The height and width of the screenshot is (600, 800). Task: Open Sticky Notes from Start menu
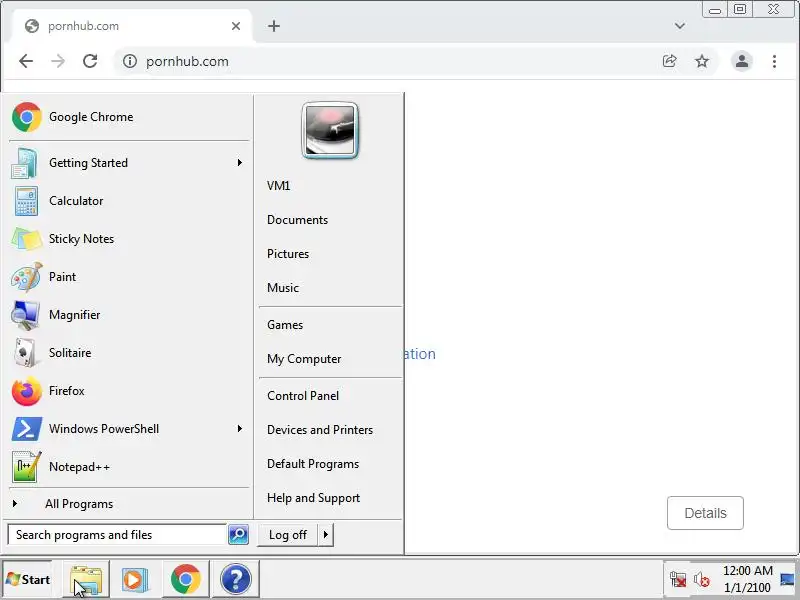[129, 239]
